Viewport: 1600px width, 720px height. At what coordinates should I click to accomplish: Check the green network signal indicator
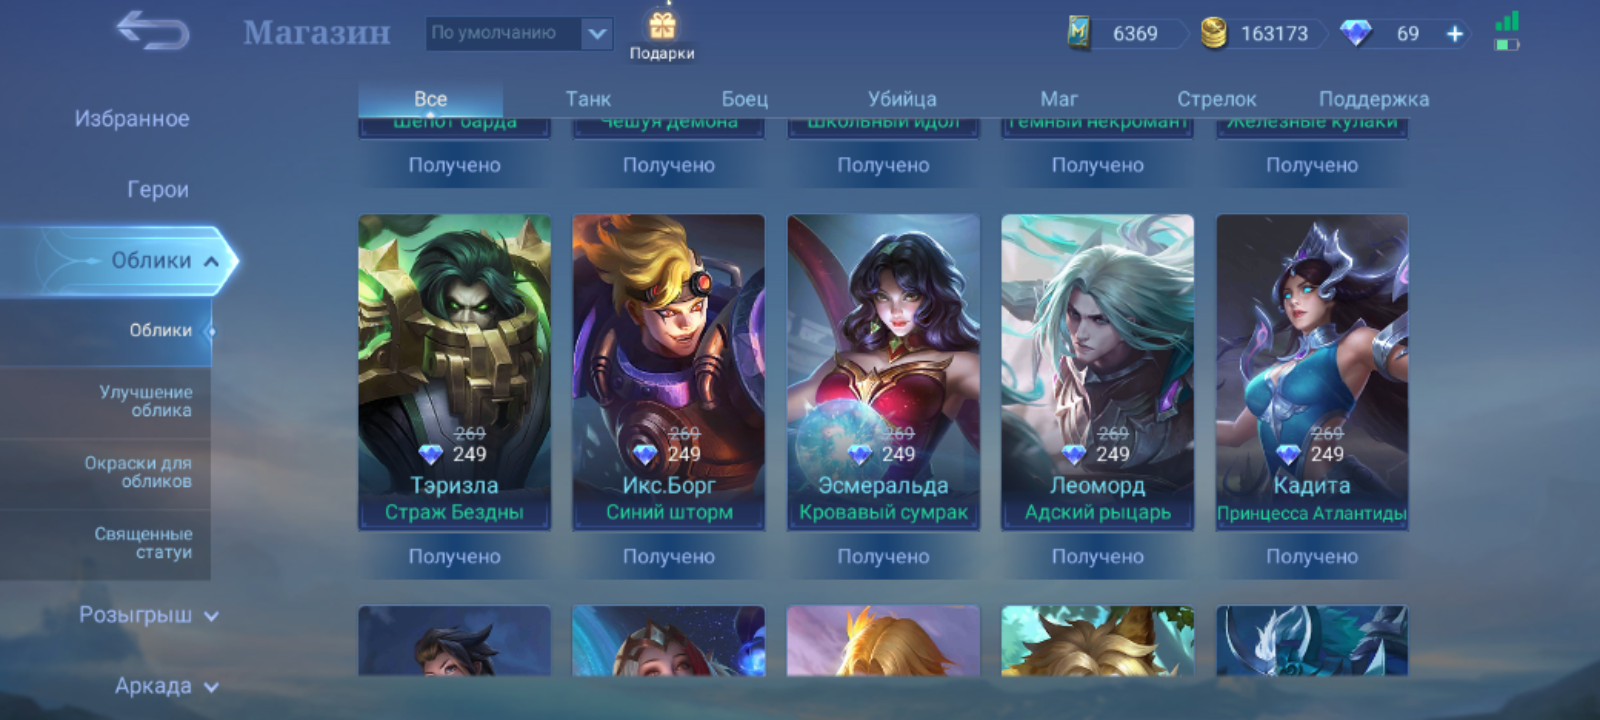1507,21
